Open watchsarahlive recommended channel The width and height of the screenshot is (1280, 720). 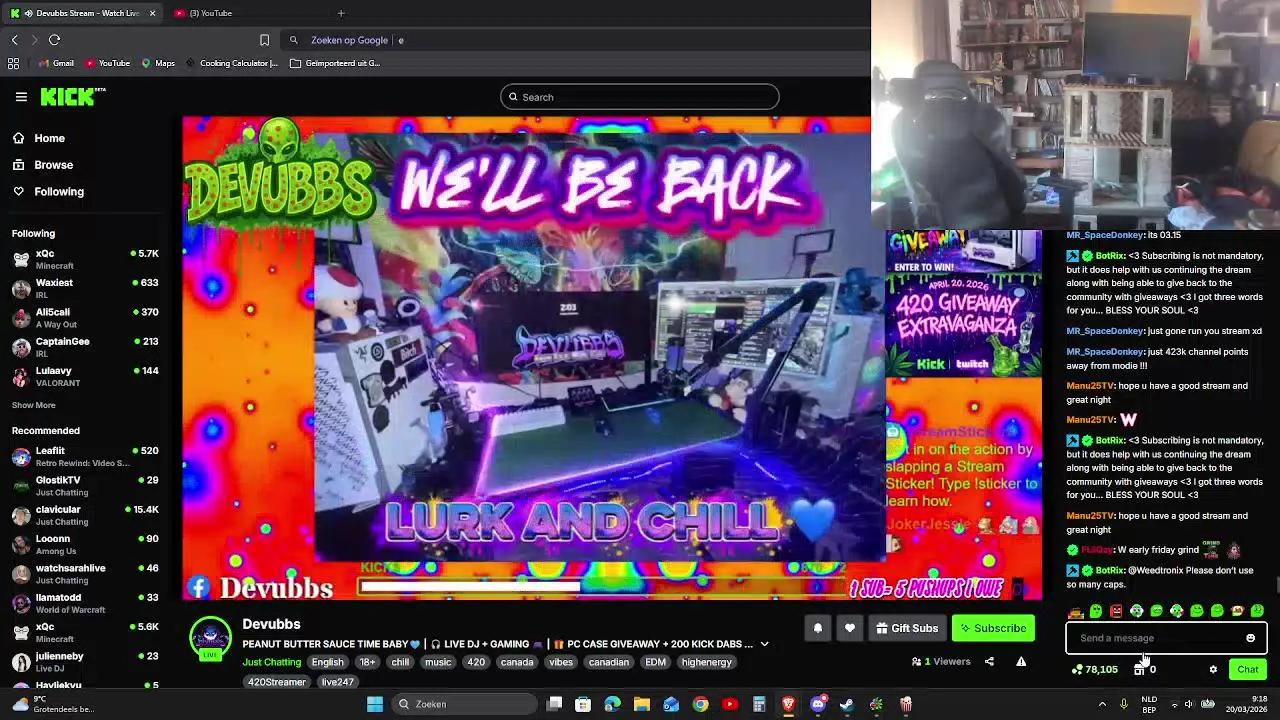pyautogui.click(x=85, y=573)
